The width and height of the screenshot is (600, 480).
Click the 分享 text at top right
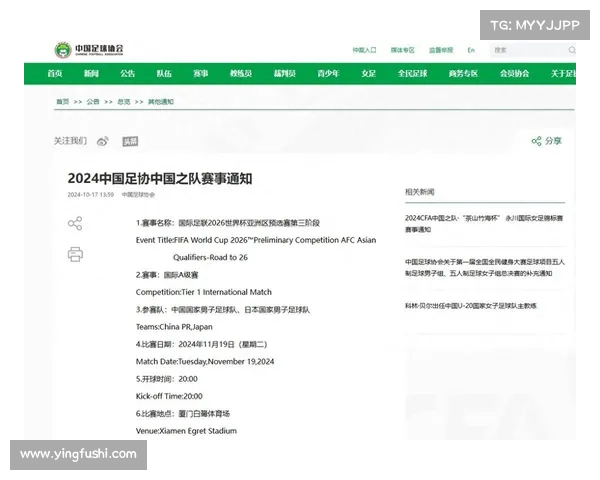click(553, 141)
